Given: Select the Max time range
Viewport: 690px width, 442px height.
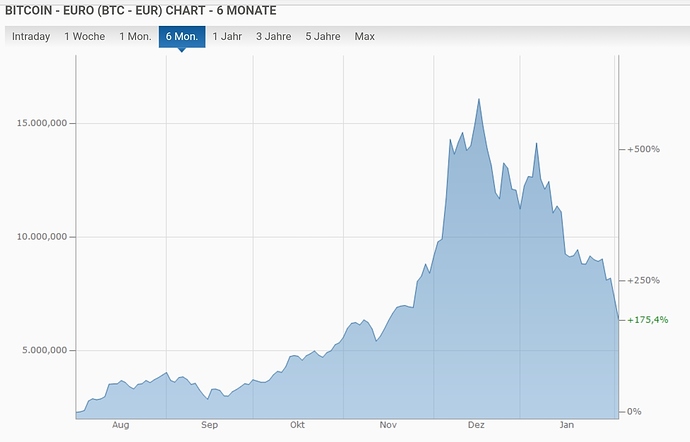Looking at the screenshot, I should pos(364,37).
